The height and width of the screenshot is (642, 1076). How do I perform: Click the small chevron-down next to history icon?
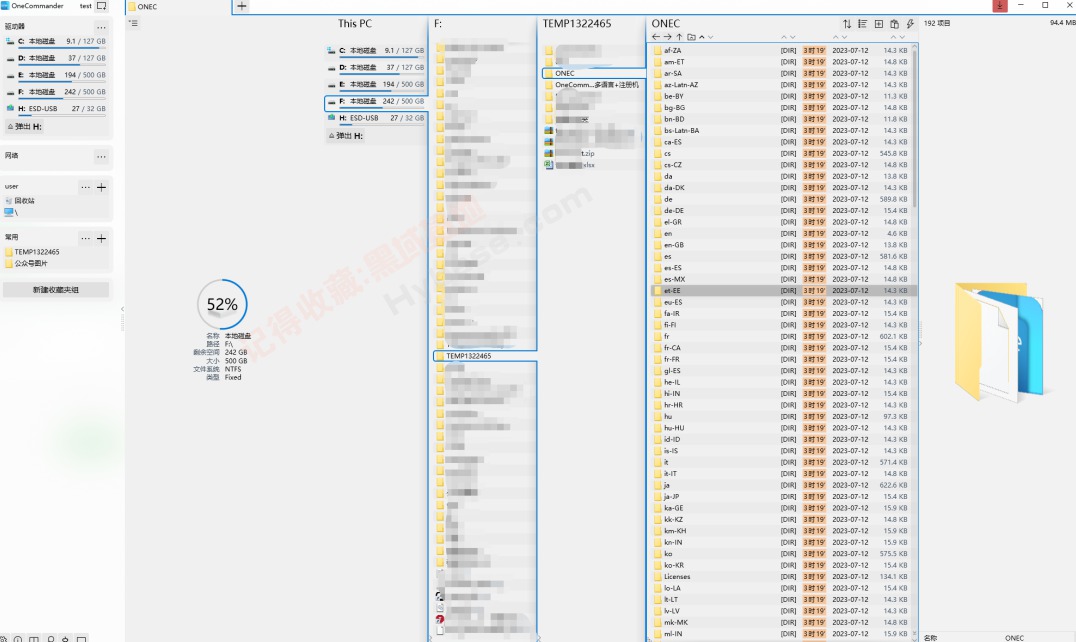(x=710, y=37)
